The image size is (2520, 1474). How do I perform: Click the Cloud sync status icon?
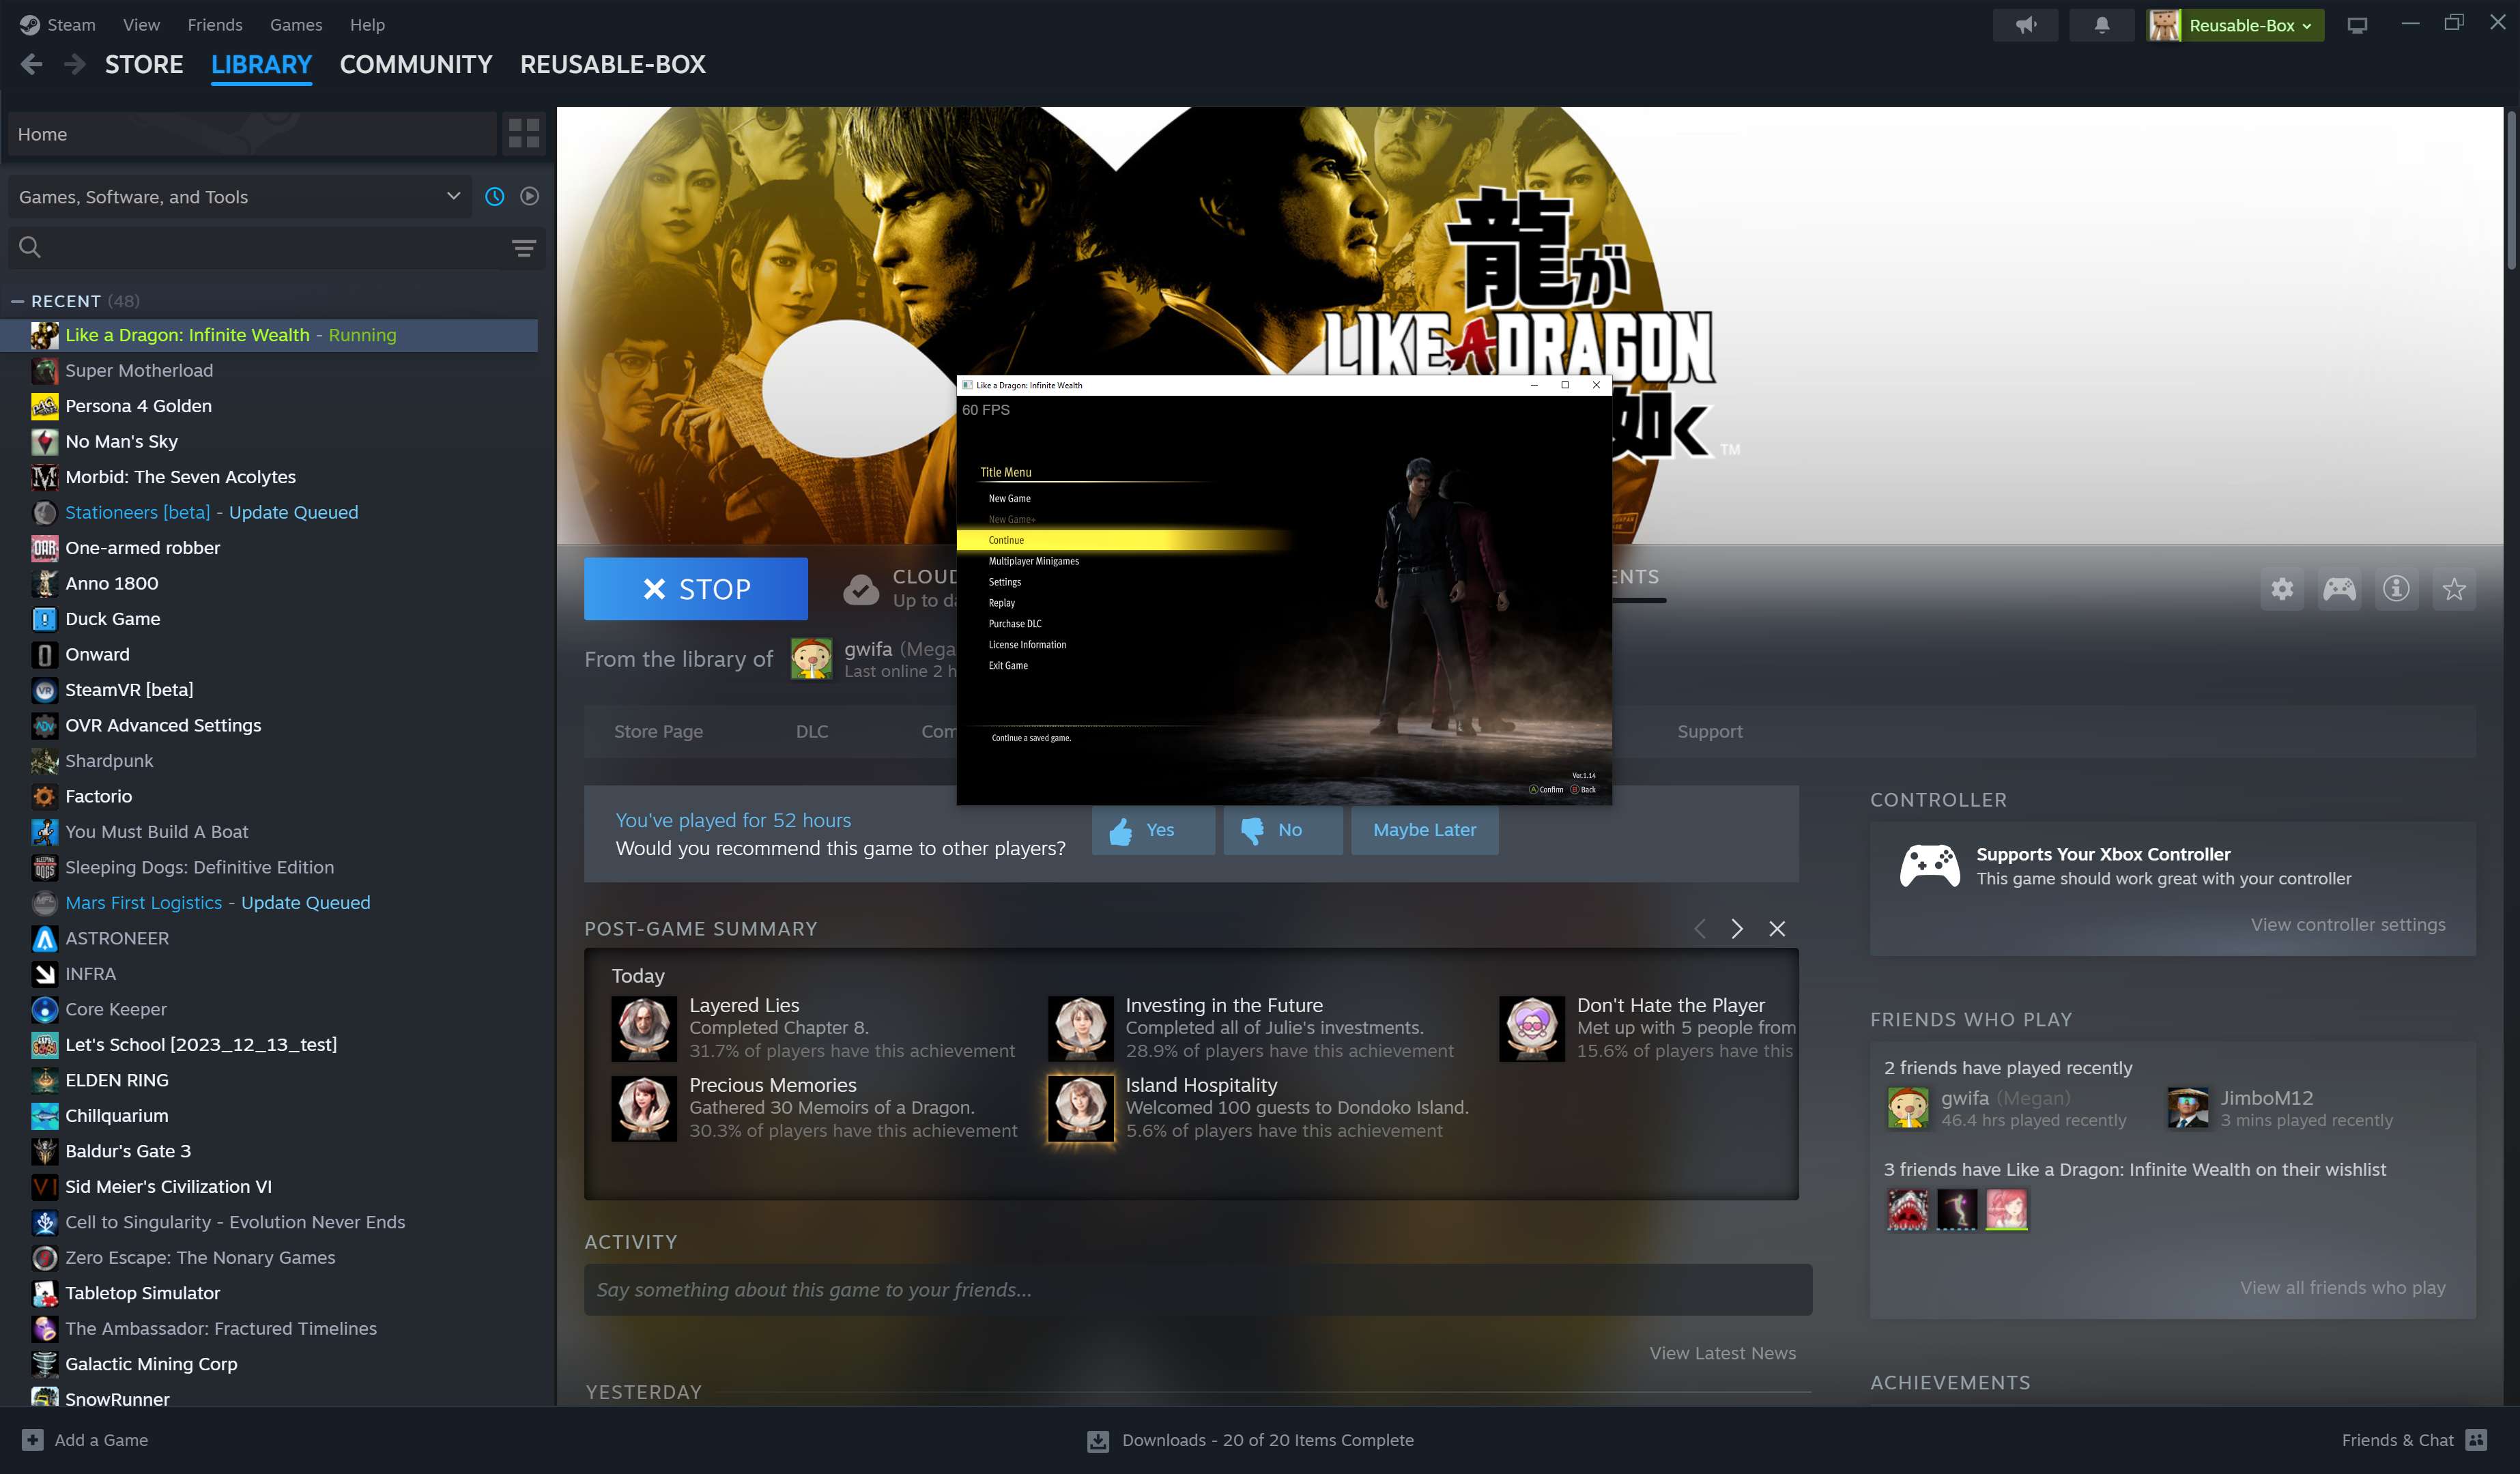[x=861, y=590]
